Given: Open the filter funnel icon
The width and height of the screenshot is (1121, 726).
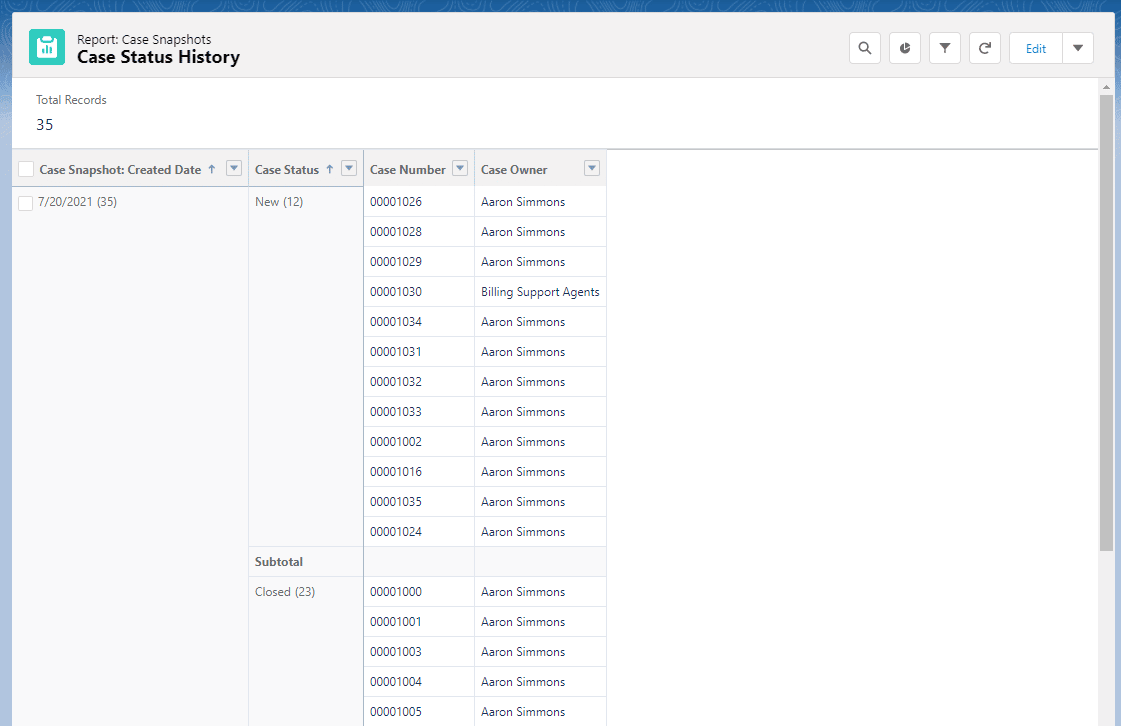Looking at the screenshot, I should point(945,48).
